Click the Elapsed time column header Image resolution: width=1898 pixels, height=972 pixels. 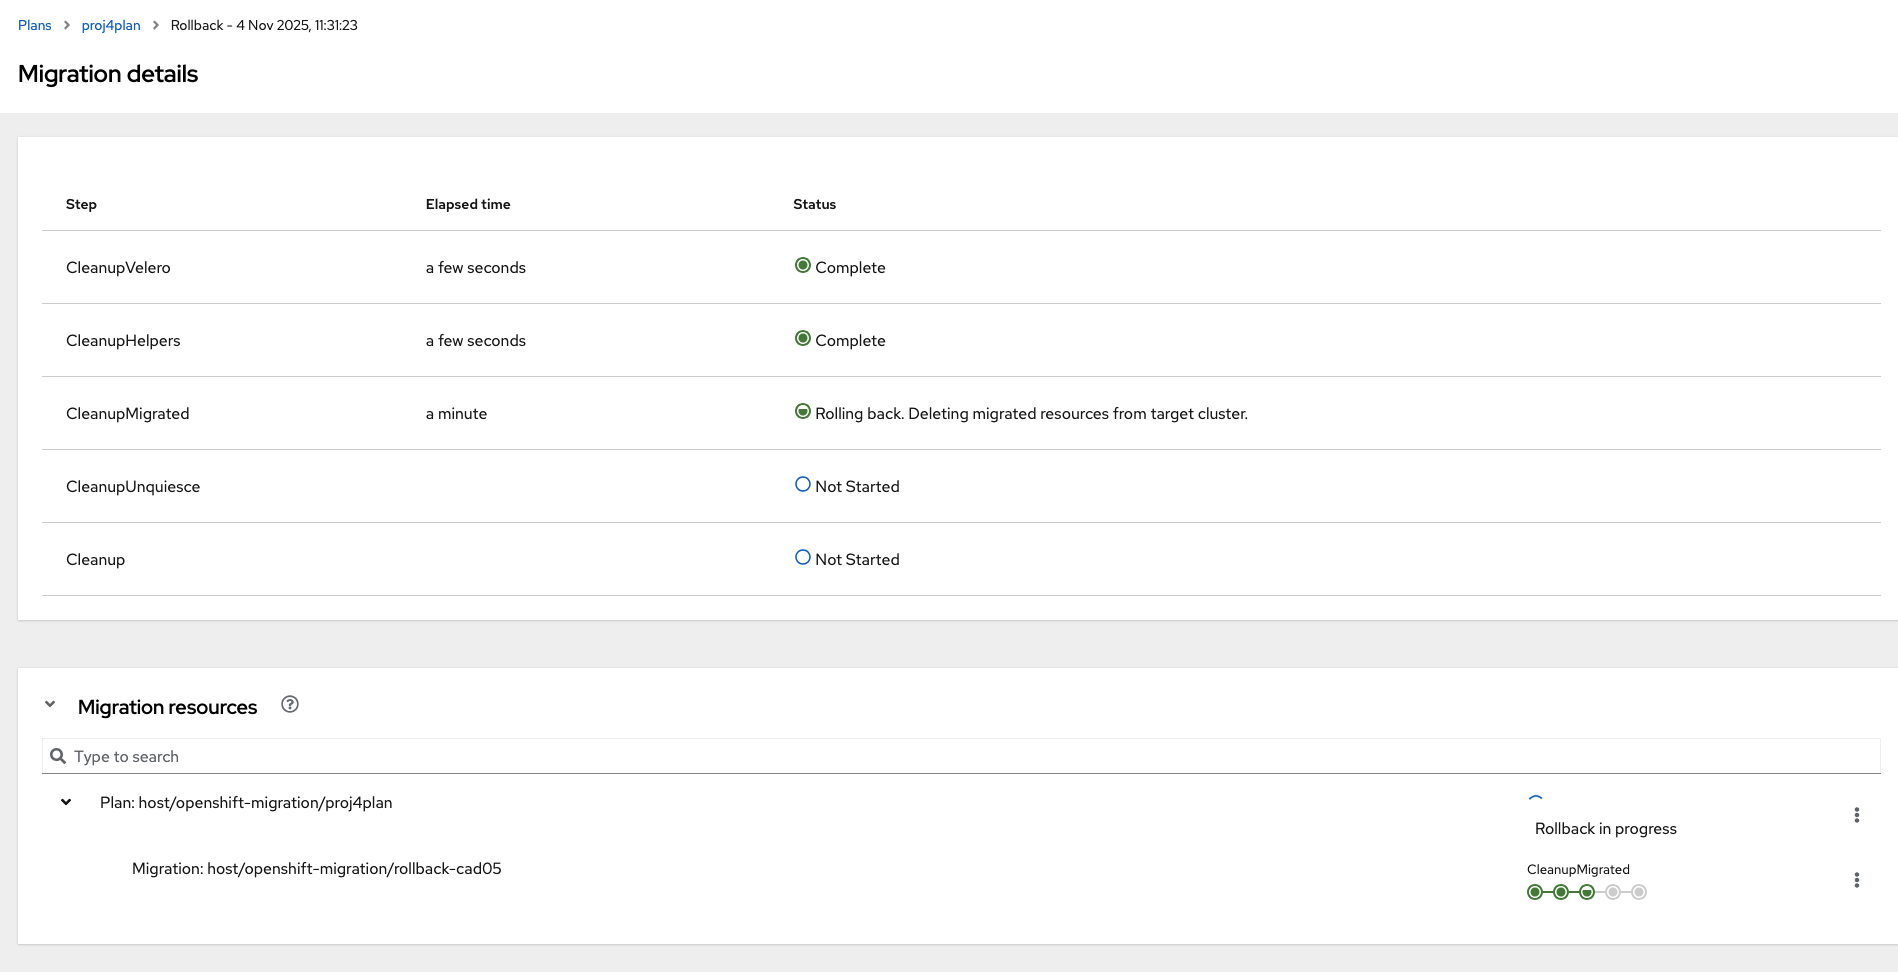click(x=467, y=204)
